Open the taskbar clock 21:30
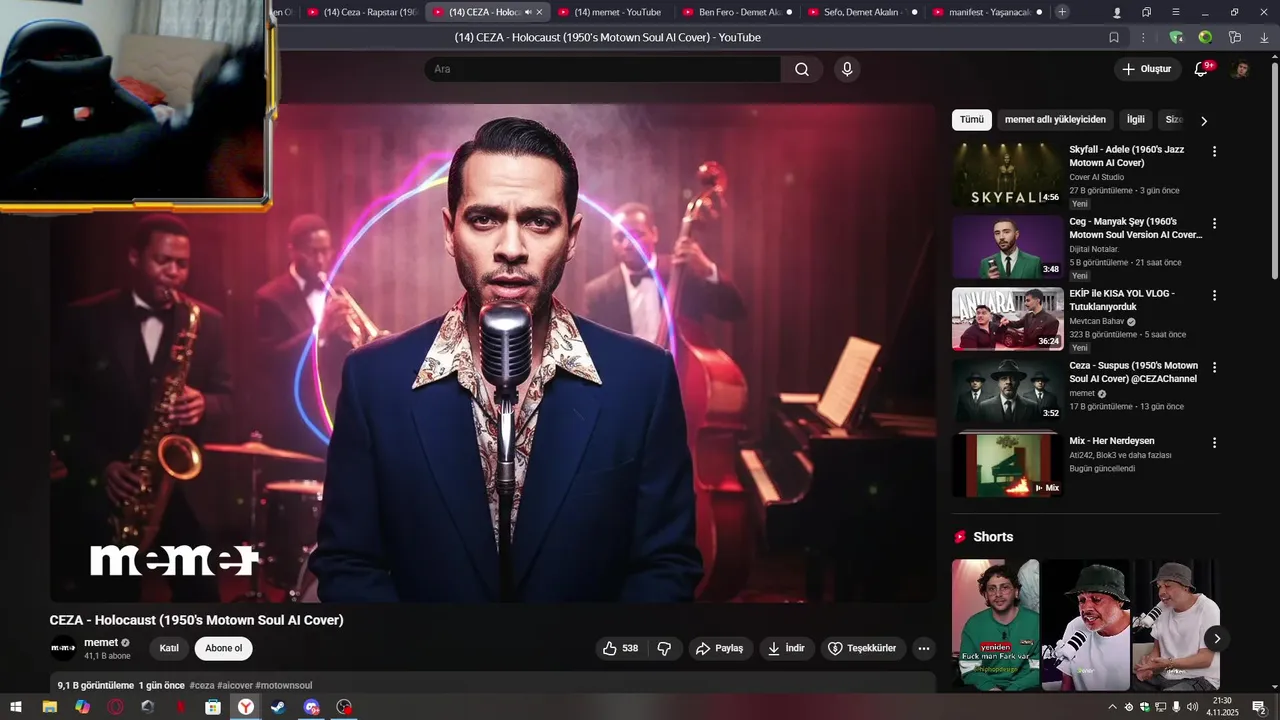1280x720 pixels. pyautogui.click(x=1222, y=707)
